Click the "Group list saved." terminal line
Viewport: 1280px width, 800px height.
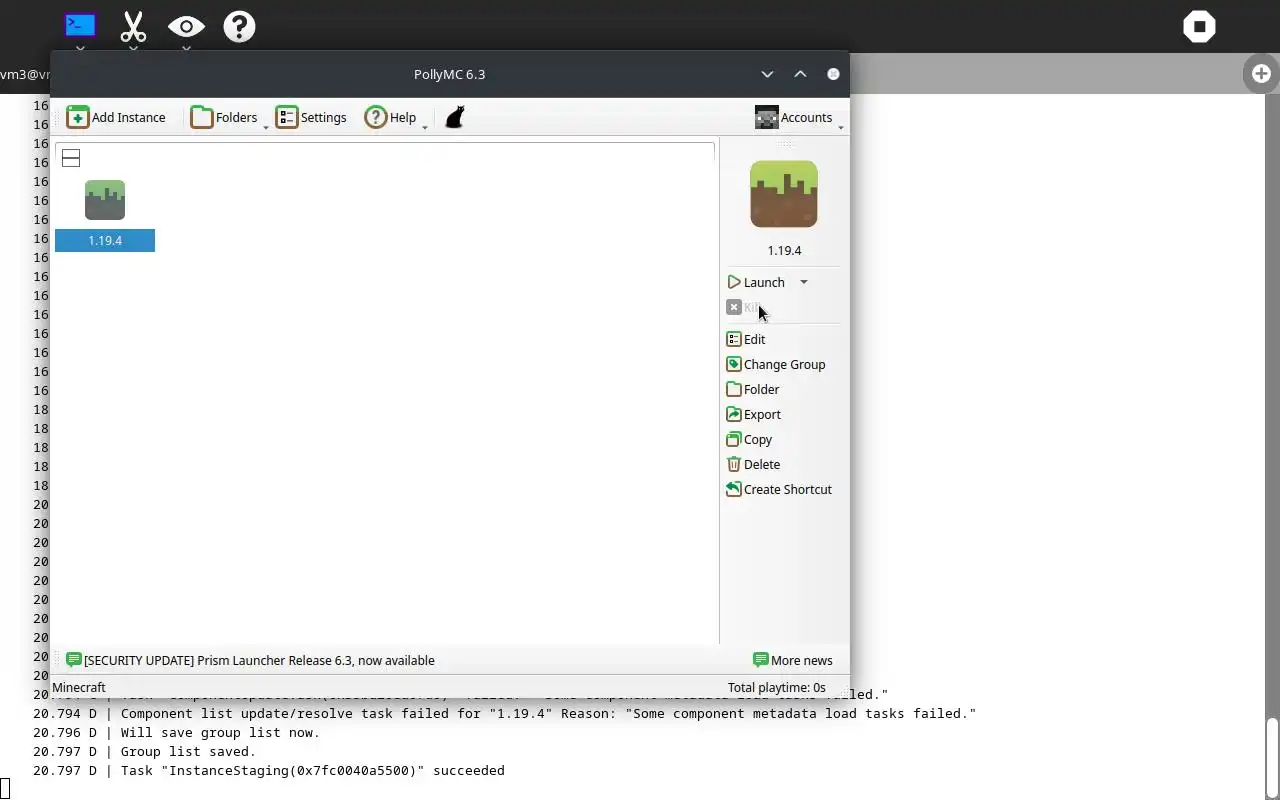[x=144, y=751]
